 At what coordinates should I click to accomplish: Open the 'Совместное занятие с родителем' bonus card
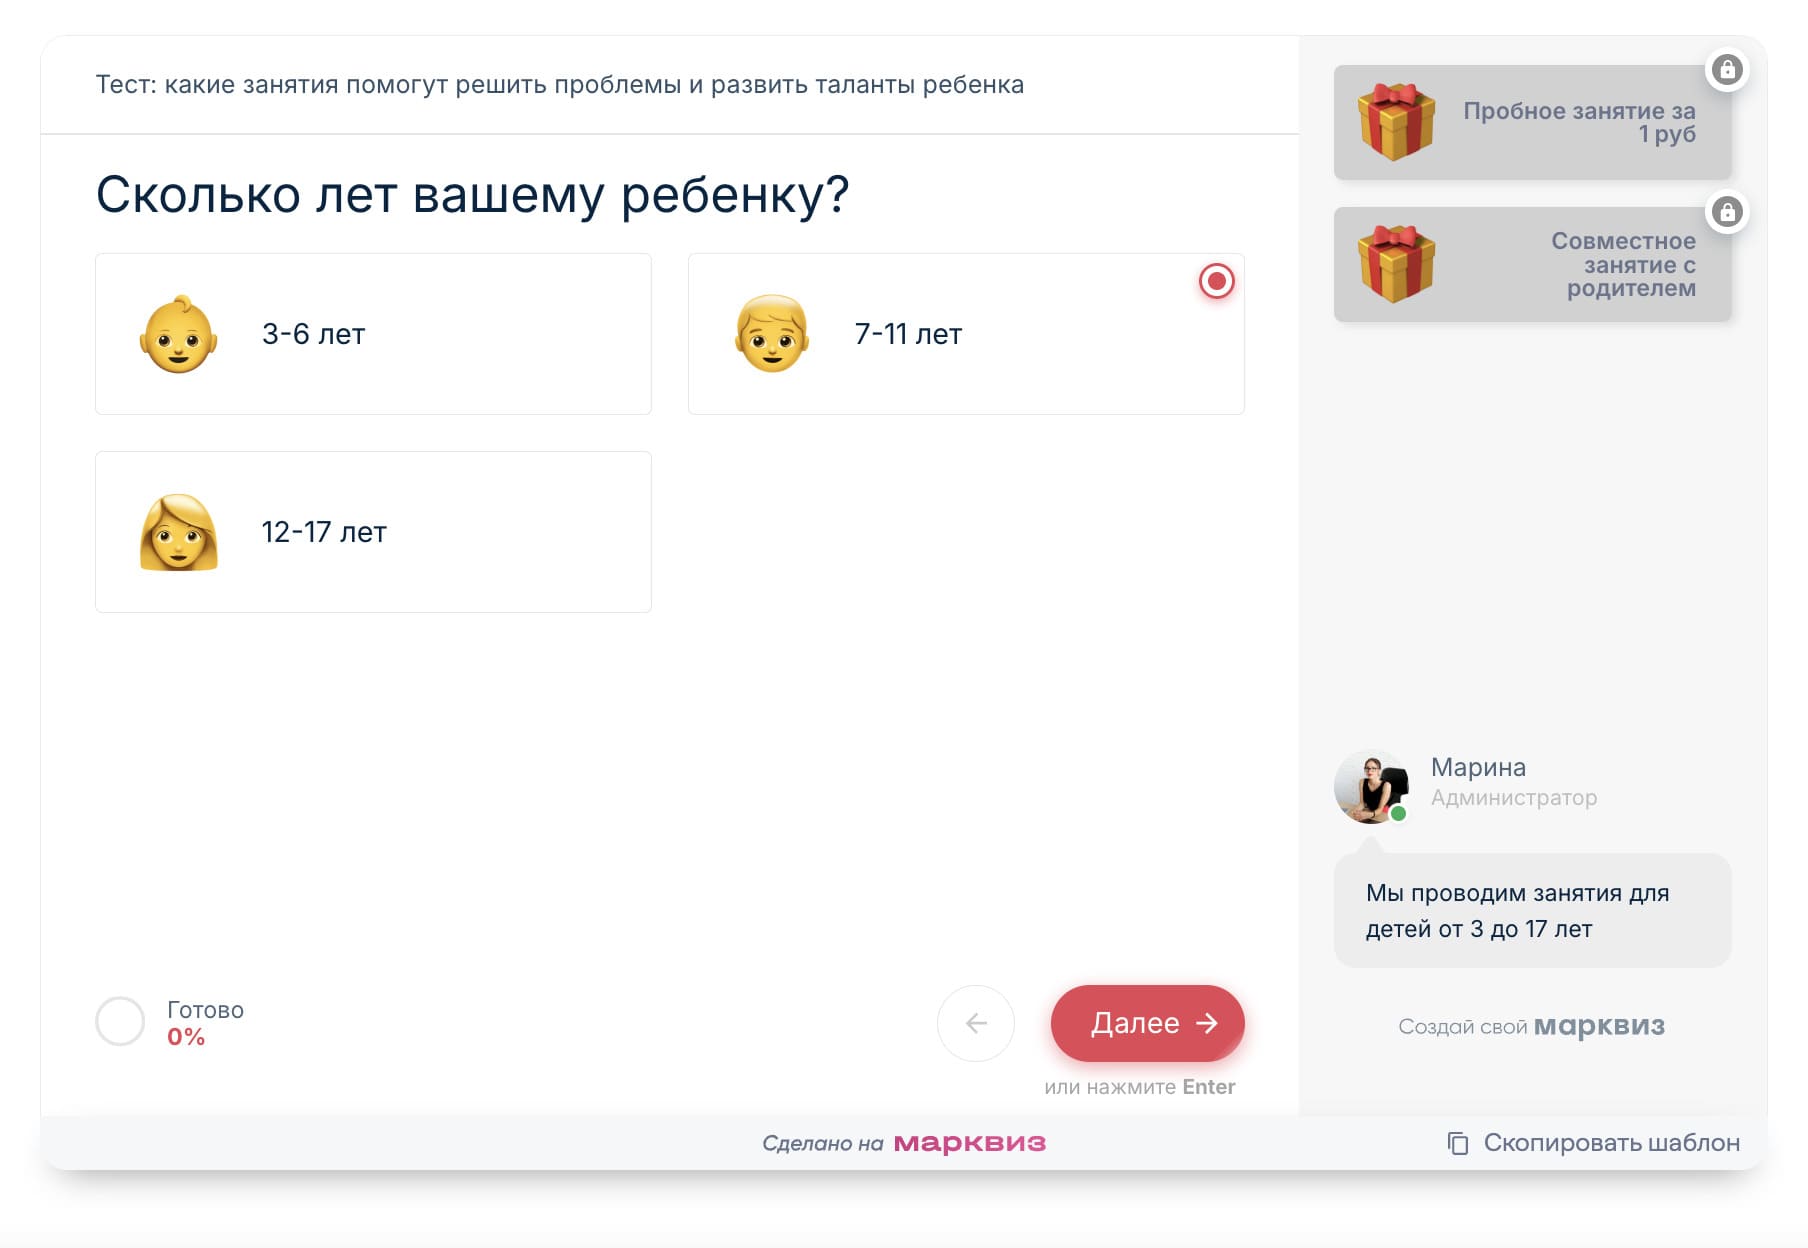tap(1533, 264)
